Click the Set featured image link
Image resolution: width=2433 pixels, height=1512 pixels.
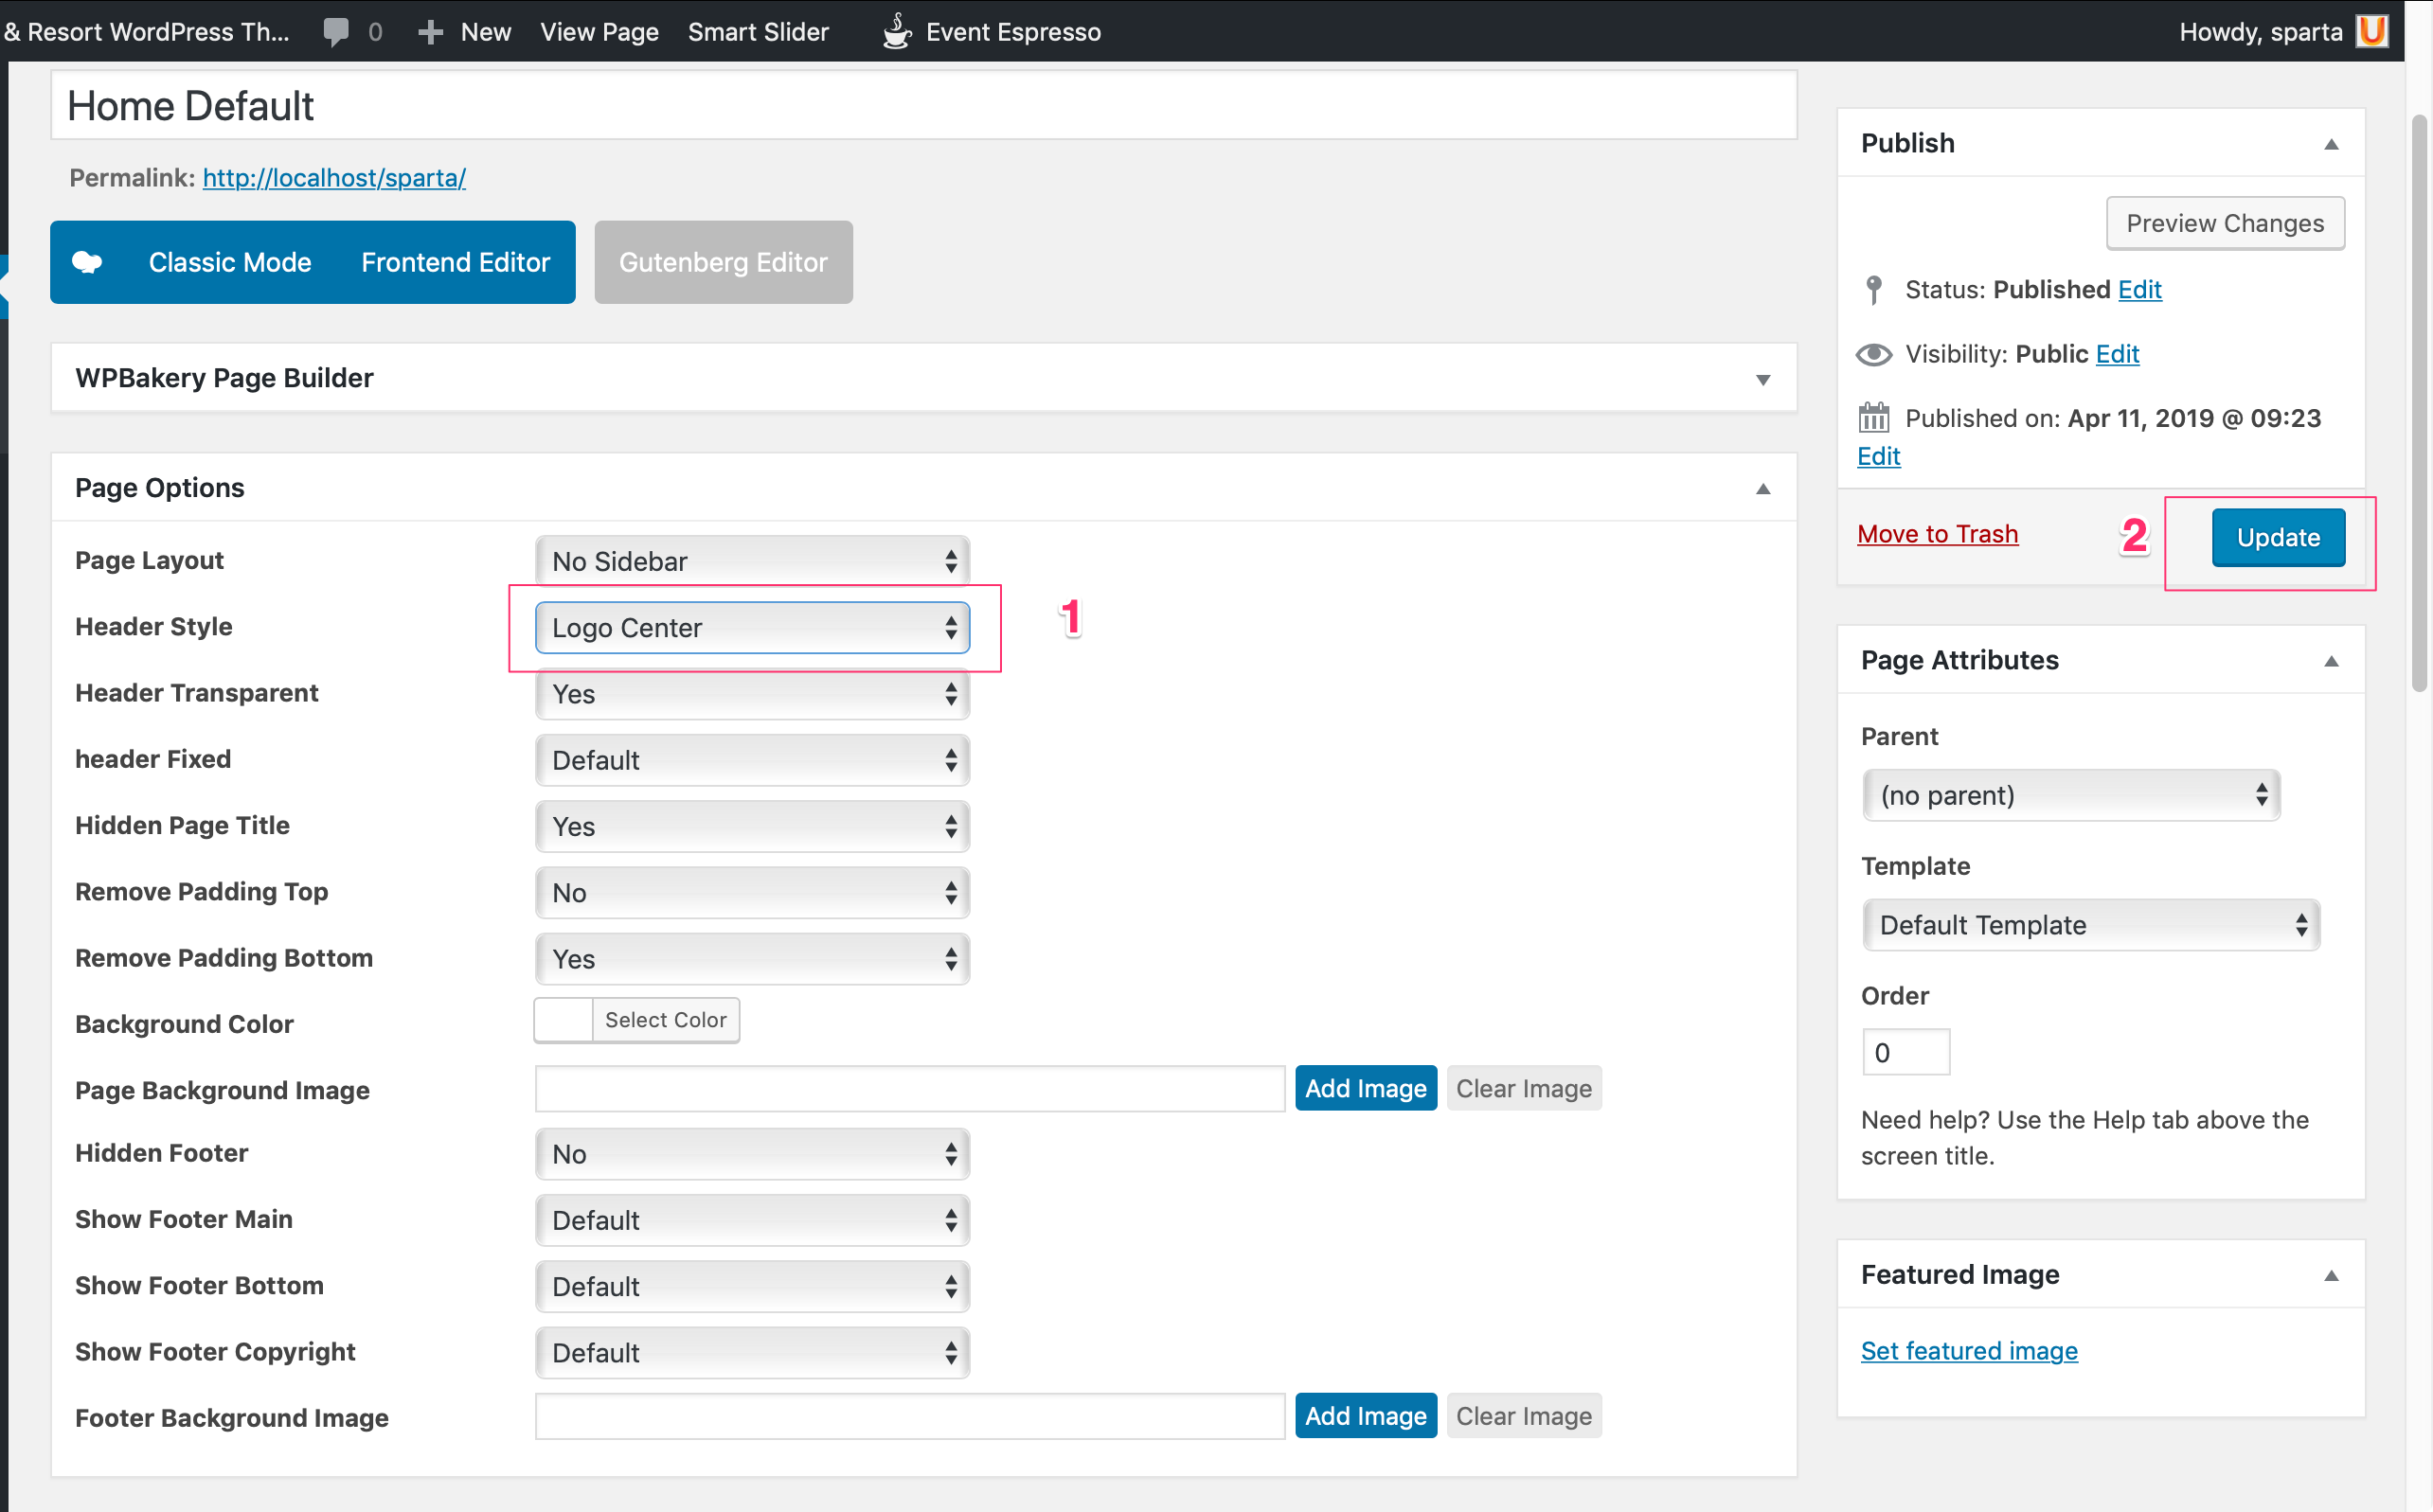click(x=1968, y=1351)
